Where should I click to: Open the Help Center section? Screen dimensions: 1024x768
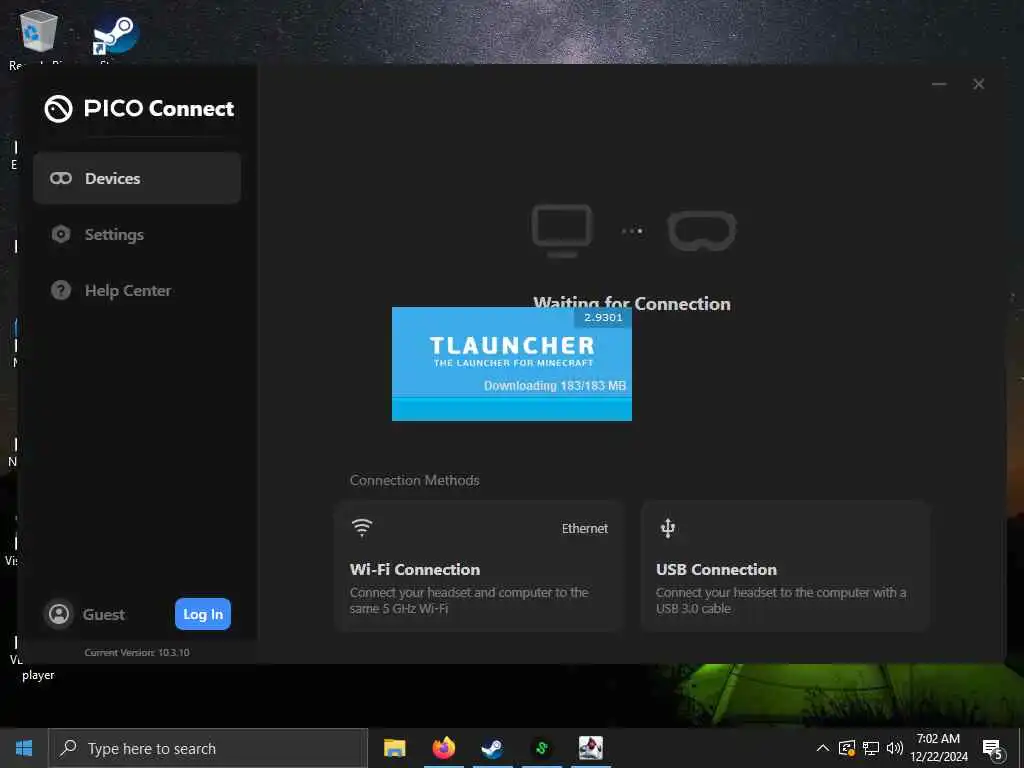(x=136, y=291)
